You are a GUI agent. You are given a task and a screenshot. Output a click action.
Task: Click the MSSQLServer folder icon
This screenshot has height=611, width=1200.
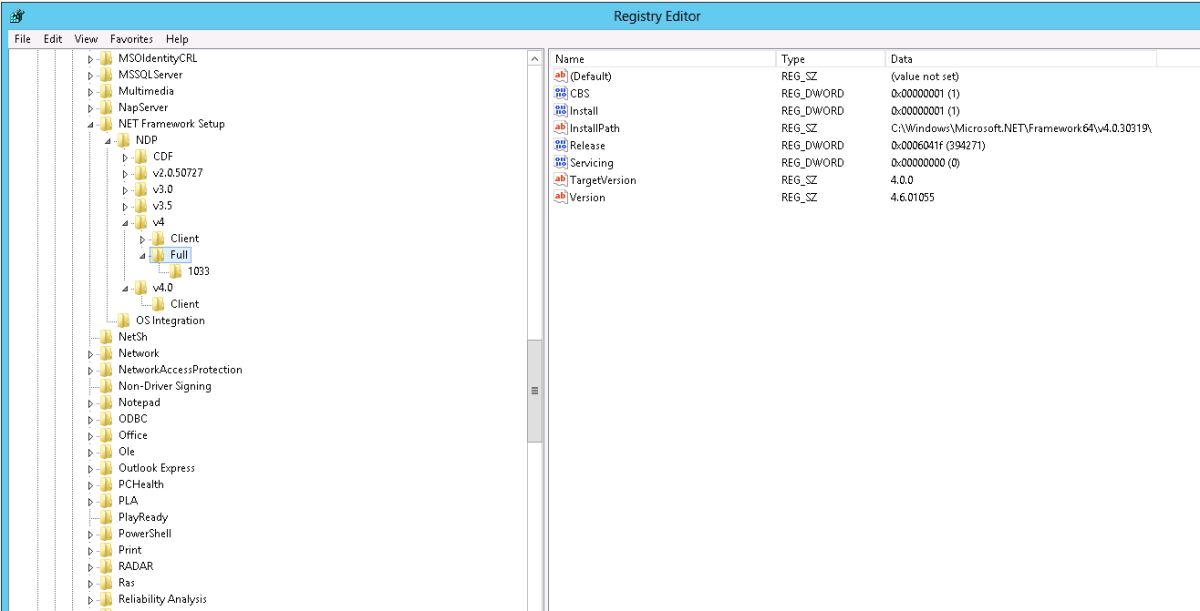[106, 75]
